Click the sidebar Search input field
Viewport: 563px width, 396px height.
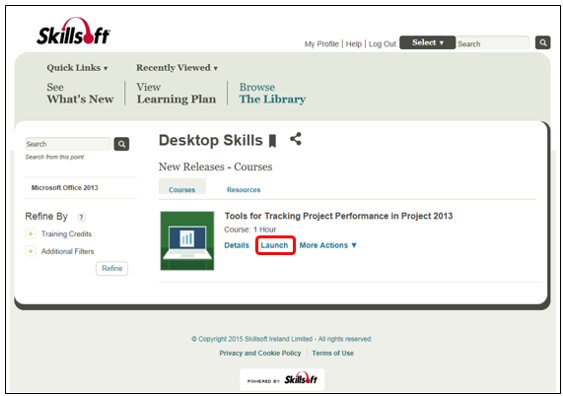68,144
